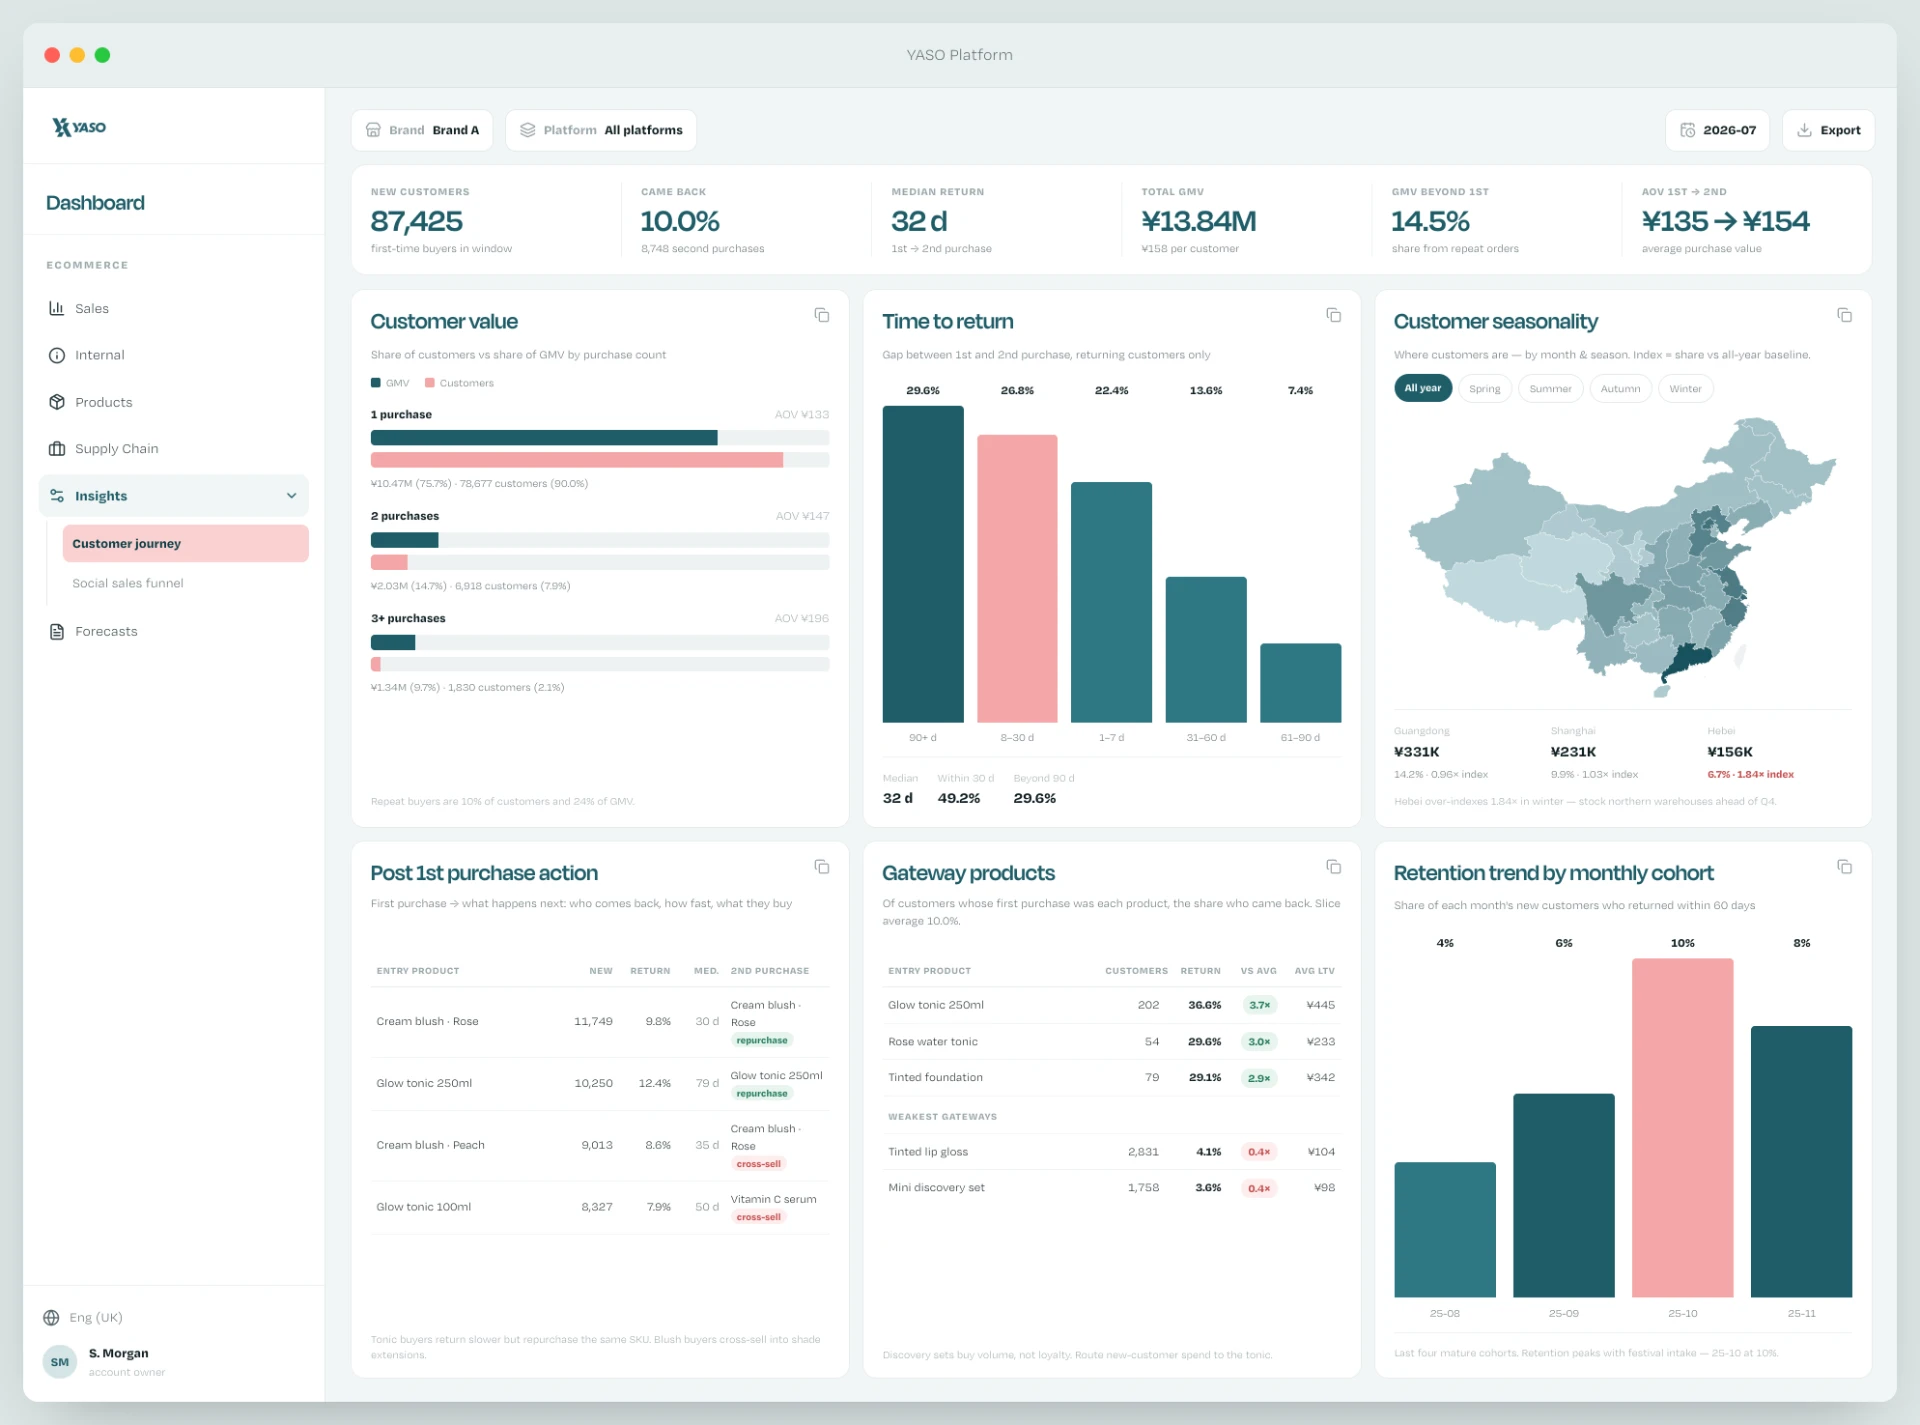Click the Export button
This screenshot has height=1425, width=1920.
tap(1828, 130)
